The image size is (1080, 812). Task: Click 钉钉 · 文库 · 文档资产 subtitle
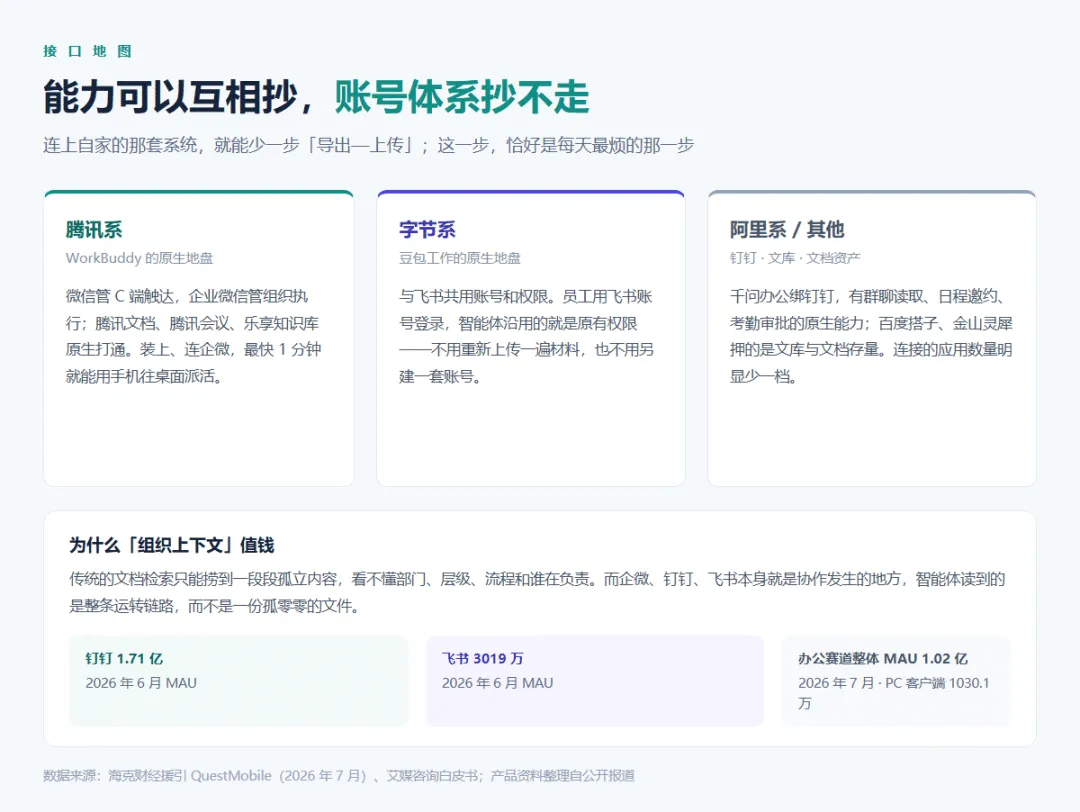[795, 258]
